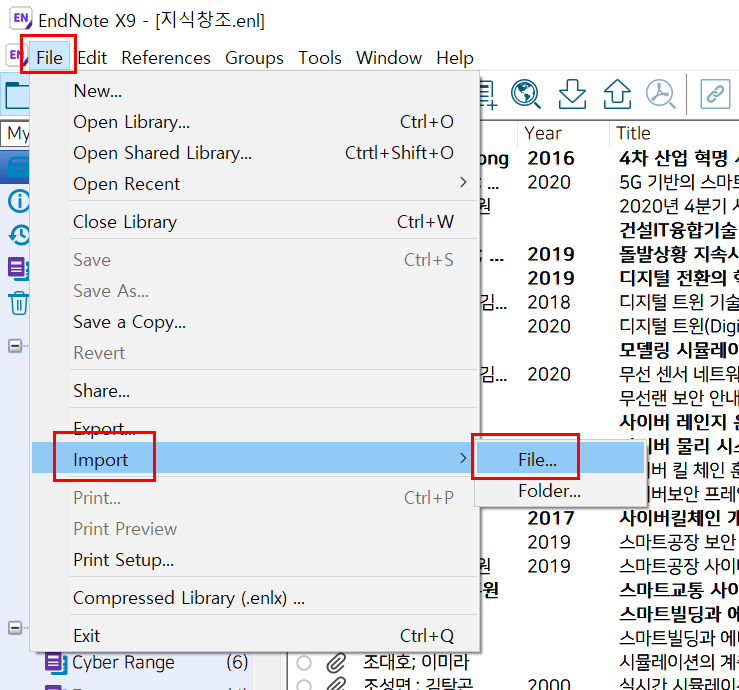This screenshot has width=739, height=690.
Task: Select reference titled 4차 산업 혁명
Action: click(x=679, y=158)
